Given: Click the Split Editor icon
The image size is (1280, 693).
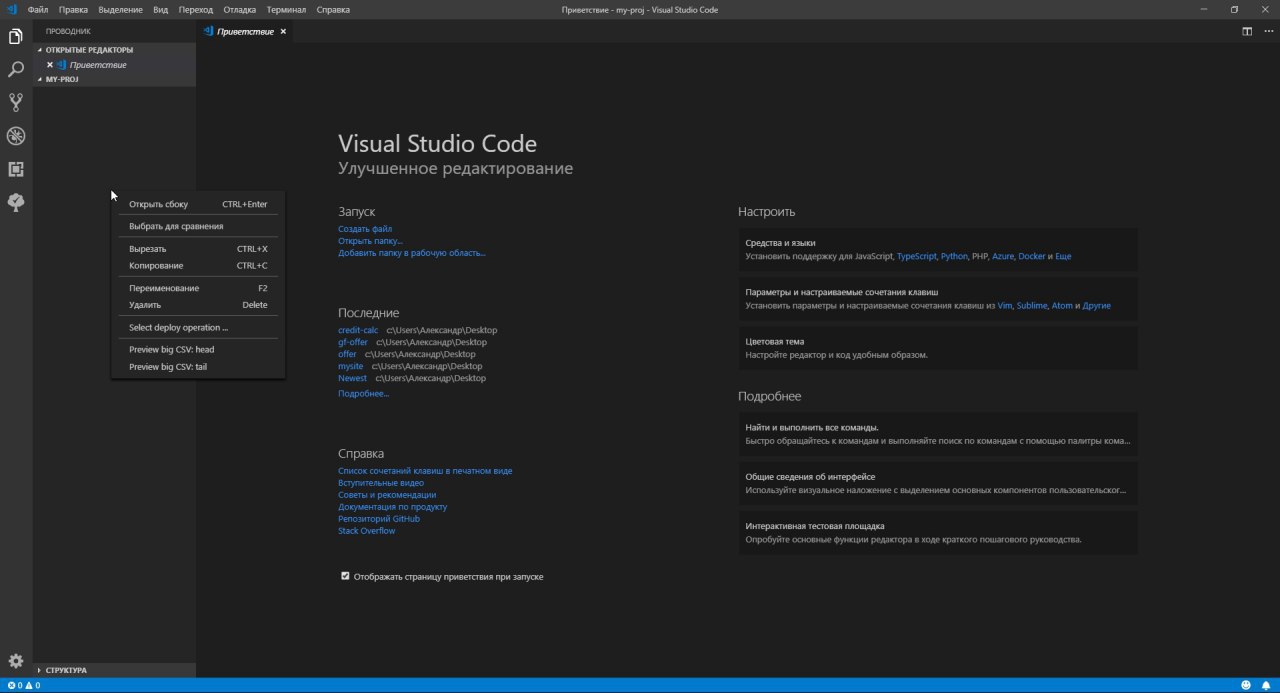Looking at the screenshot, I should pyautogui.click(x=1247, y=31).
